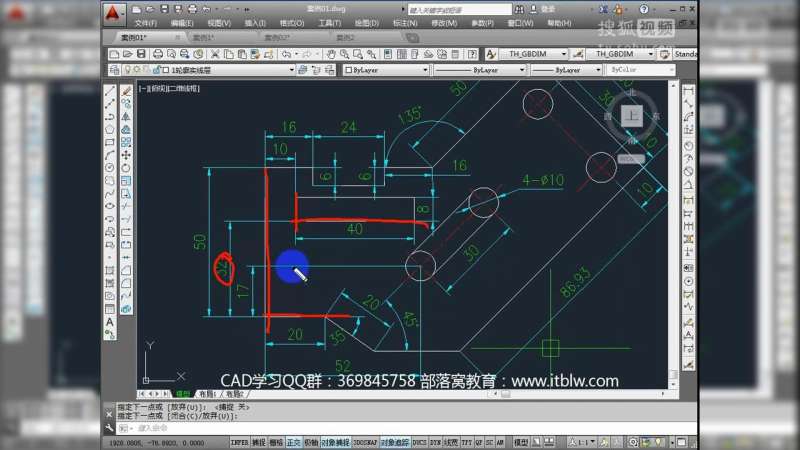Click the Save icon in standard toolbar

tap(145, 54)
